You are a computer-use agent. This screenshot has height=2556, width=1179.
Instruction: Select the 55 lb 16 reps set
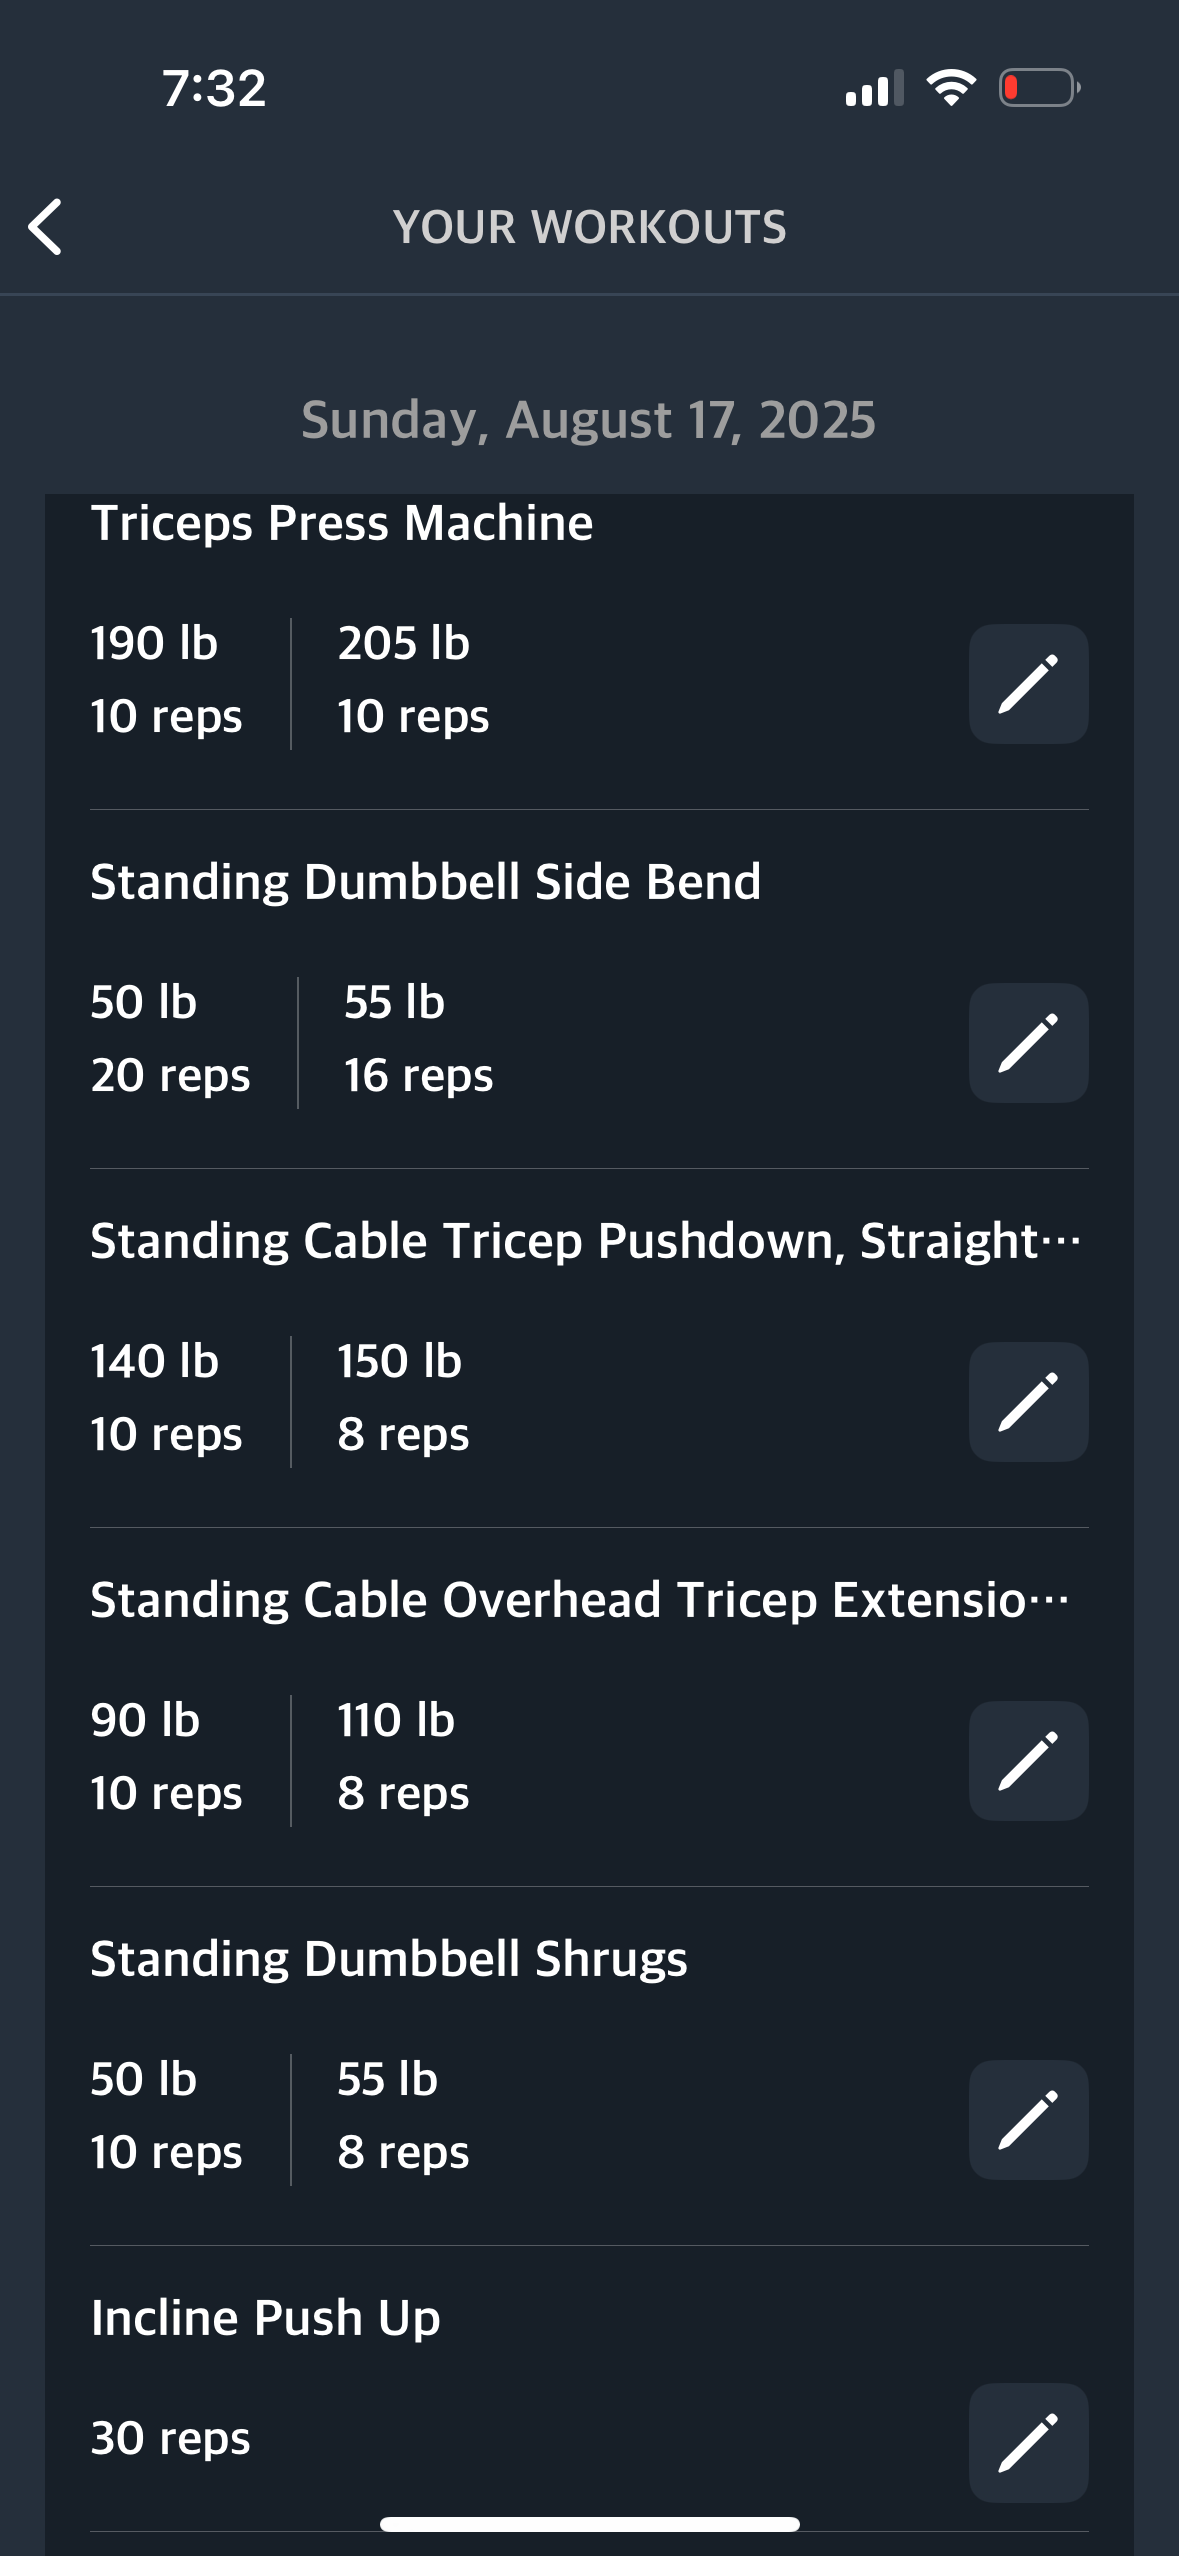click(418, 1039)
